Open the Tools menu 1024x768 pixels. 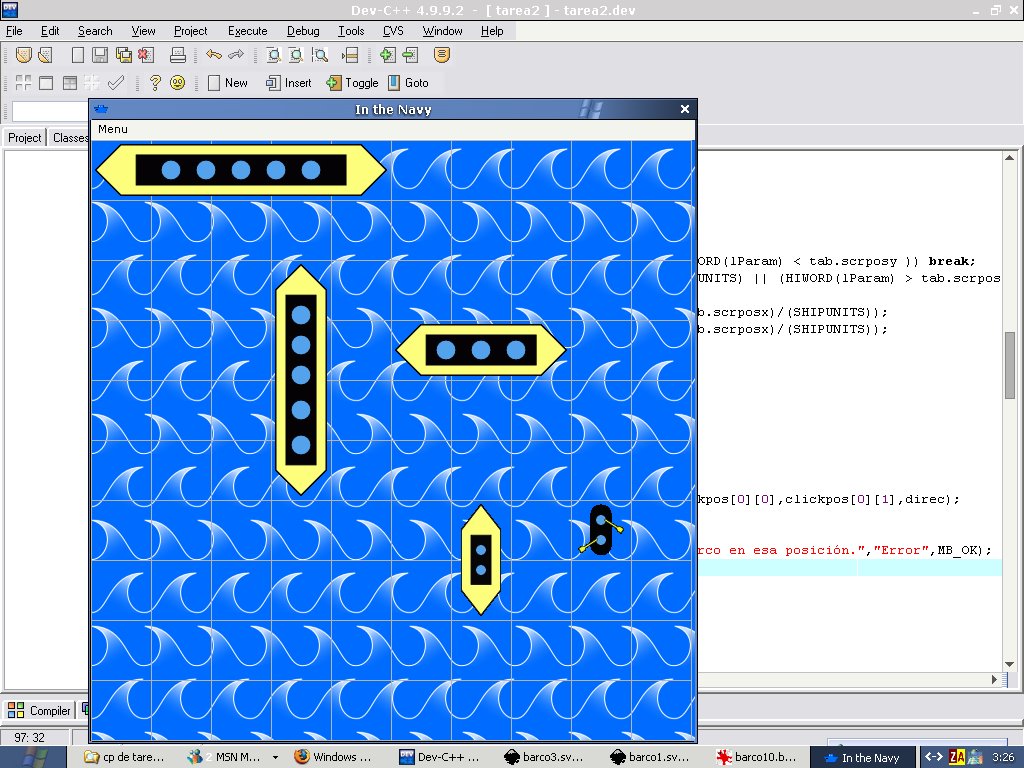351,31
